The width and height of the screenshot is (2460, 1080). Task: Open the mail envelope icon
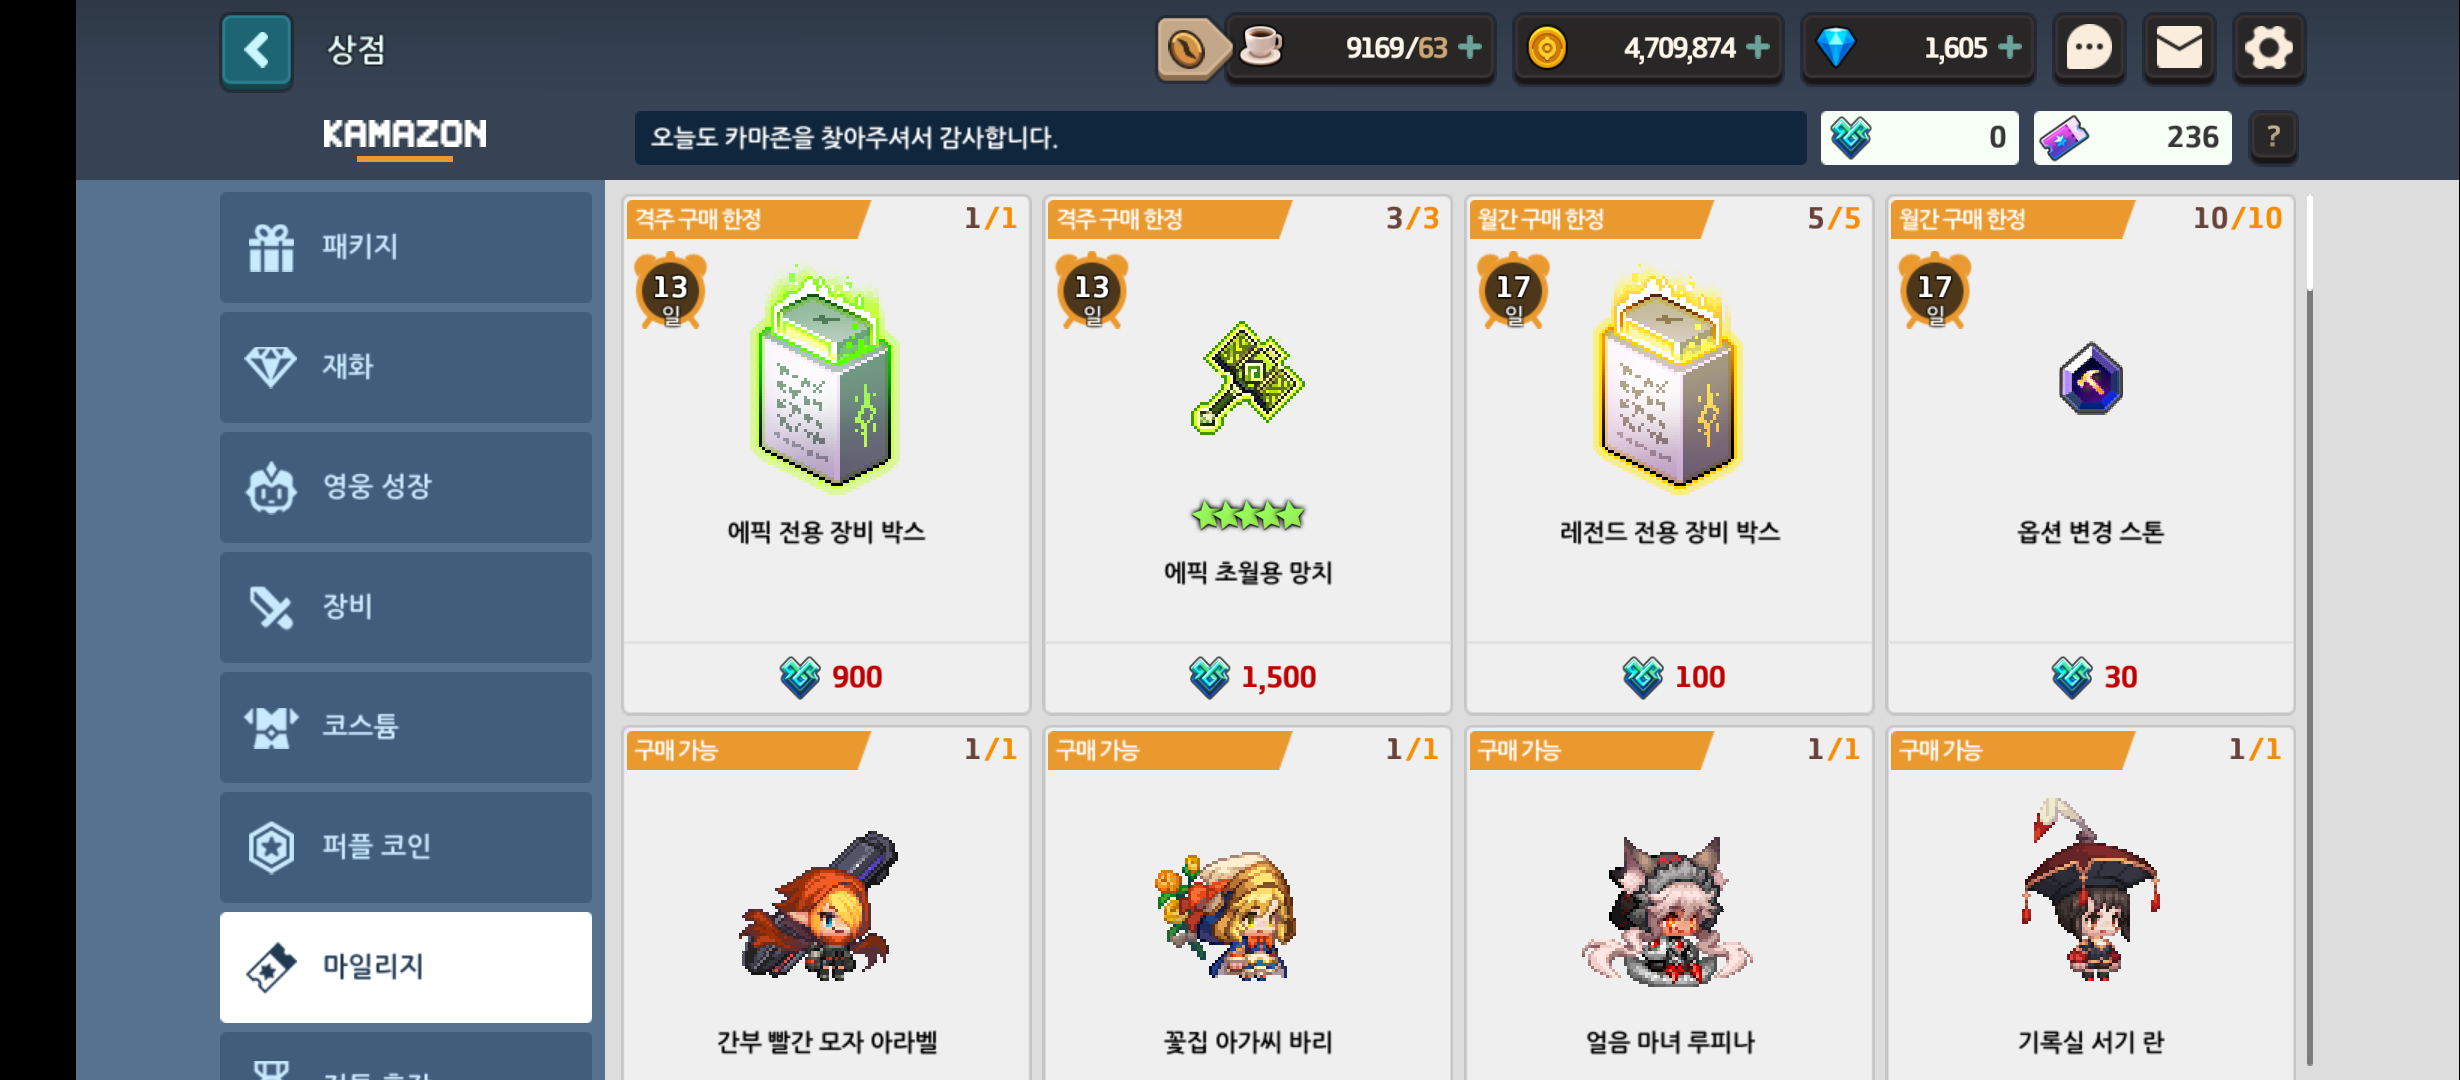tap(2178, 48)
